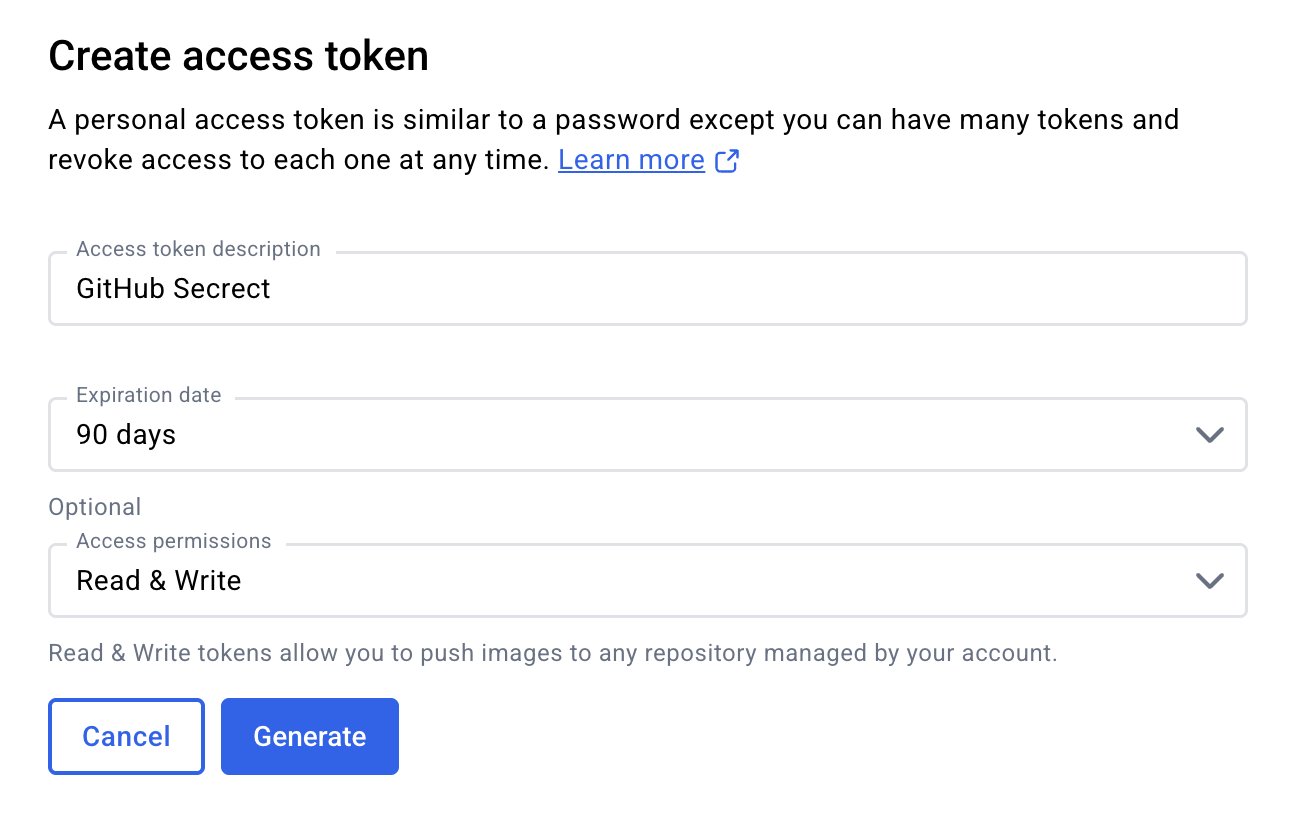Click the Access token description label
The height and width of the screenshot is (828, 1316).
tap(198, 249)
